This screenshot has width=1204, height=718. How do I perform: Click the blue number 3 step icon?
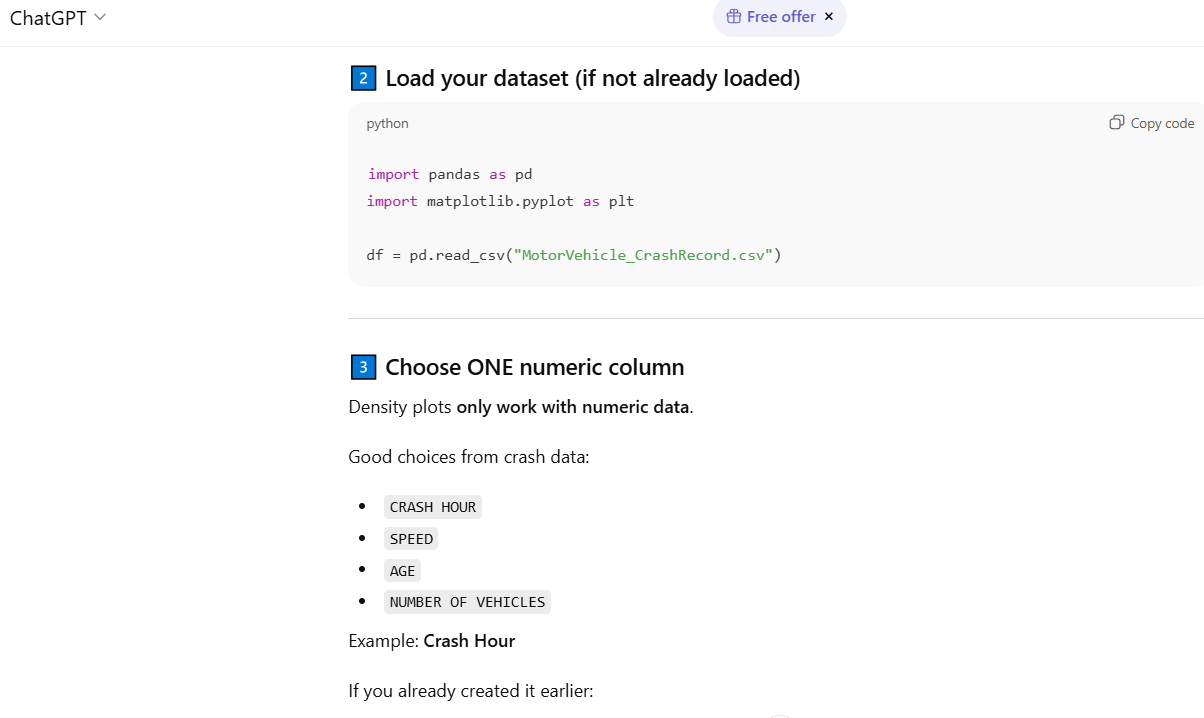(x=363, y=367)
